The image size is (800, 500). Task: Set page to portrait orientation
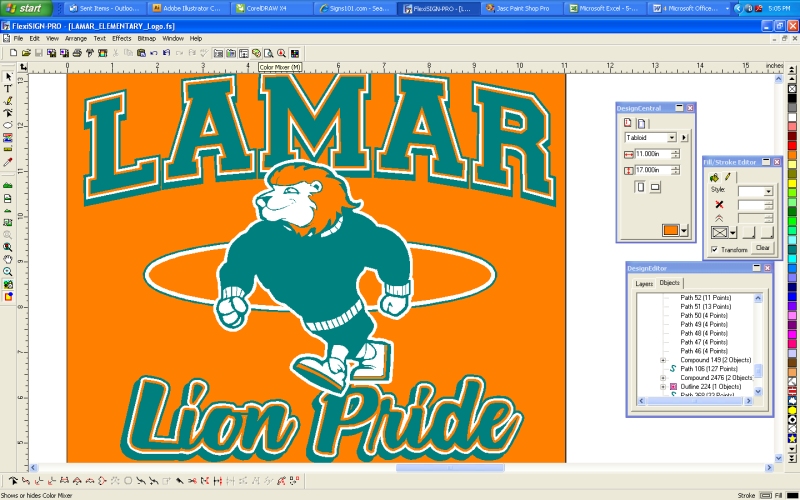(x=641, y=187)
